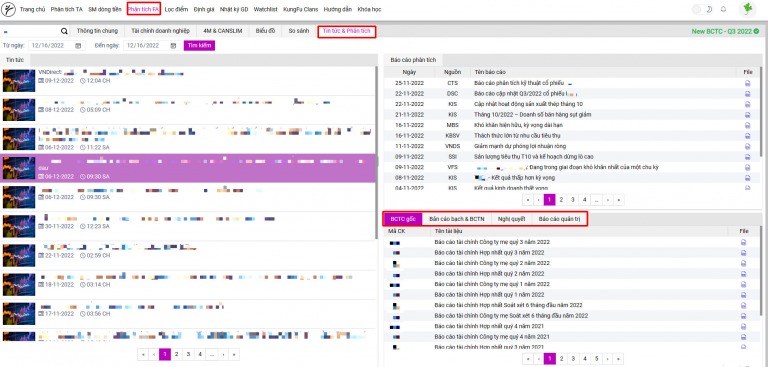The width and height of the screenshot is (768, 367).
Task: Select Phân tích FA in top navigation
Action: tap(144, 9)
